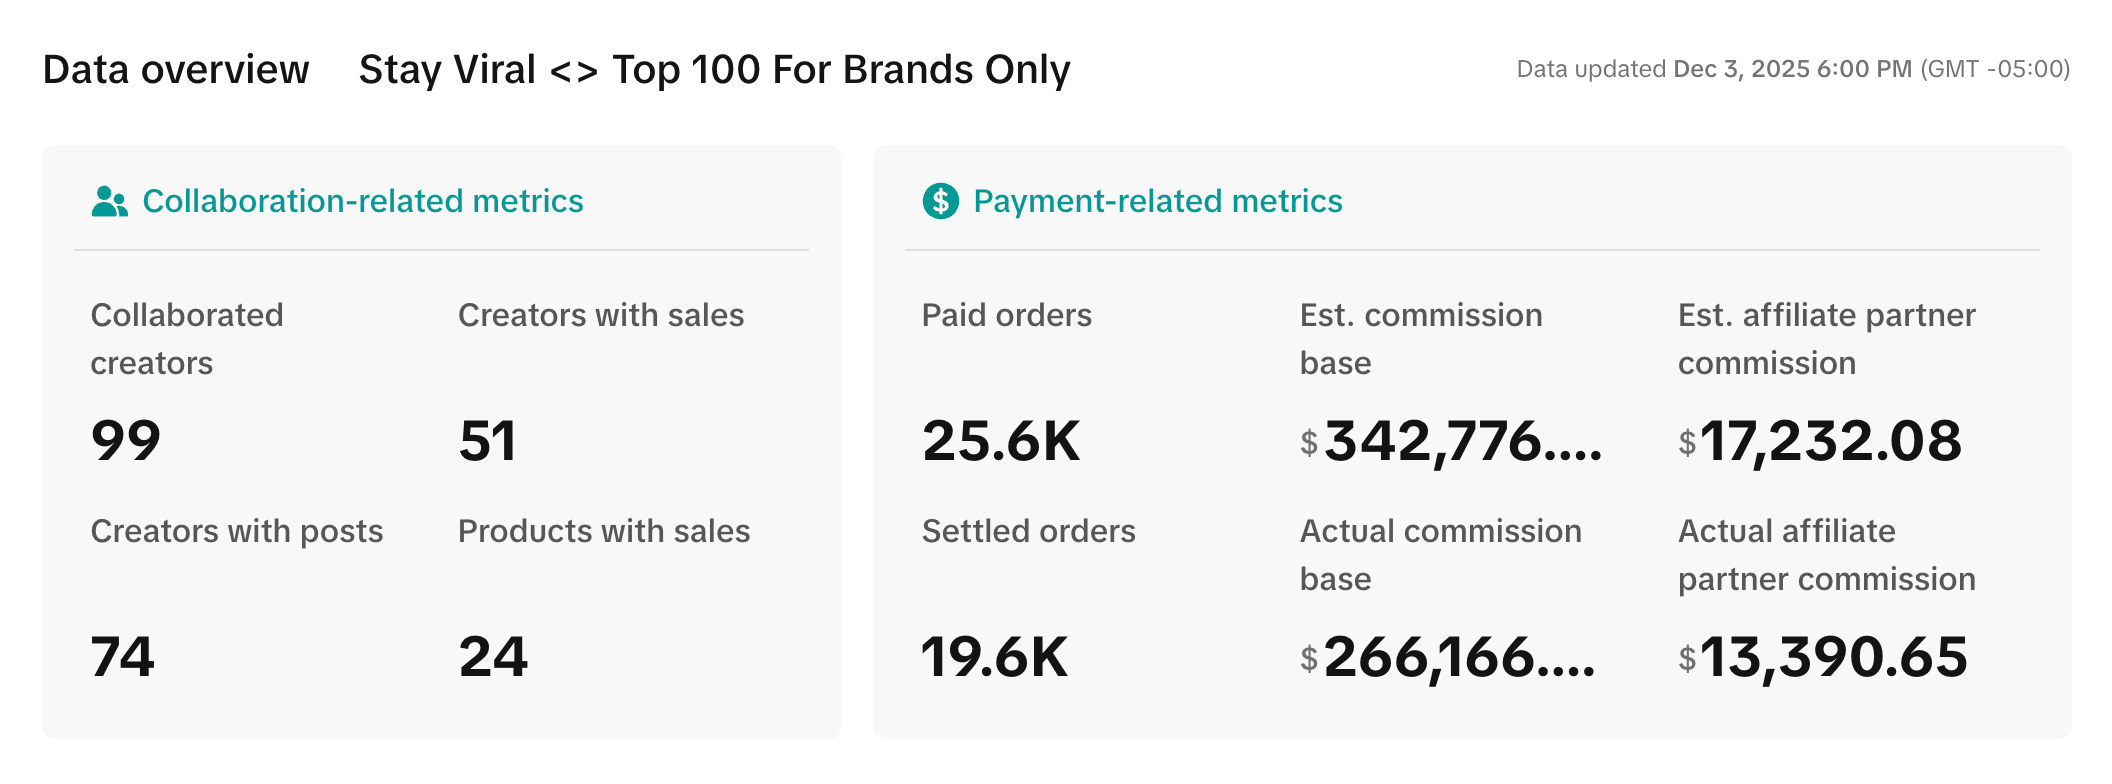
Task: Click the Settled orders value 19.6K
Action: click(995, 657)
